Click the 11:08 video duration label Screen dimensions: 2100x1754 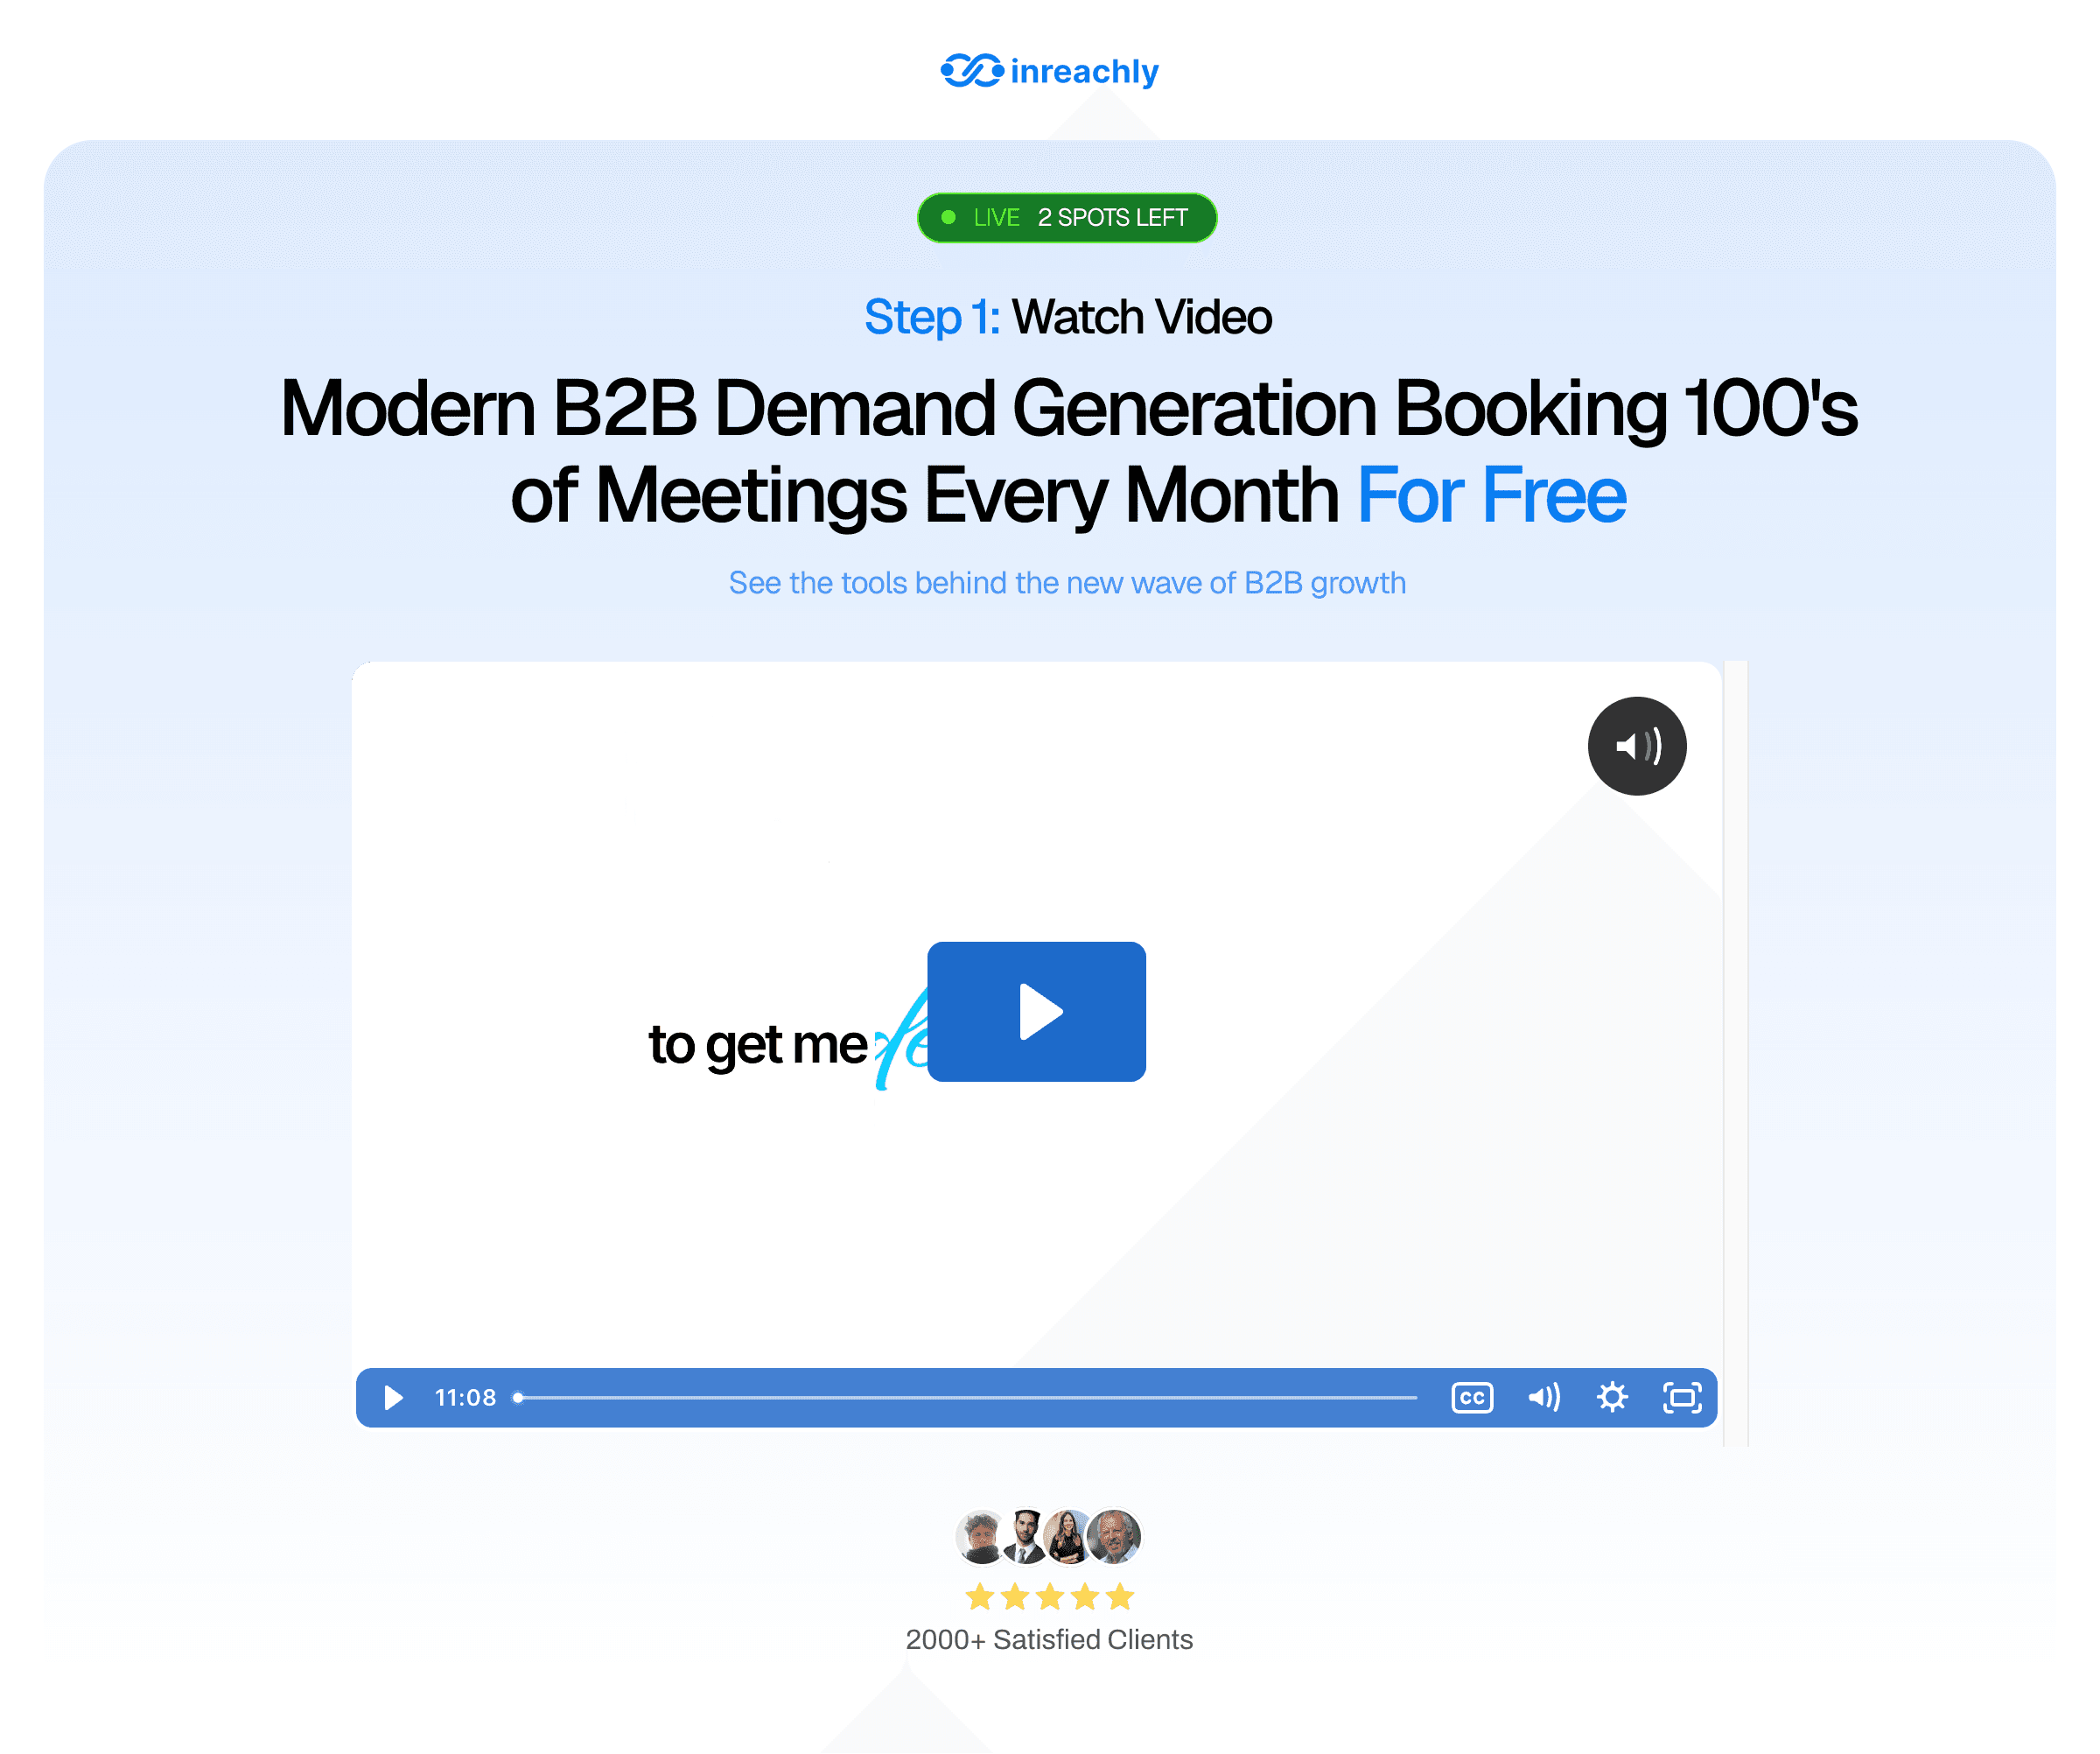[x=465, y=1397]
